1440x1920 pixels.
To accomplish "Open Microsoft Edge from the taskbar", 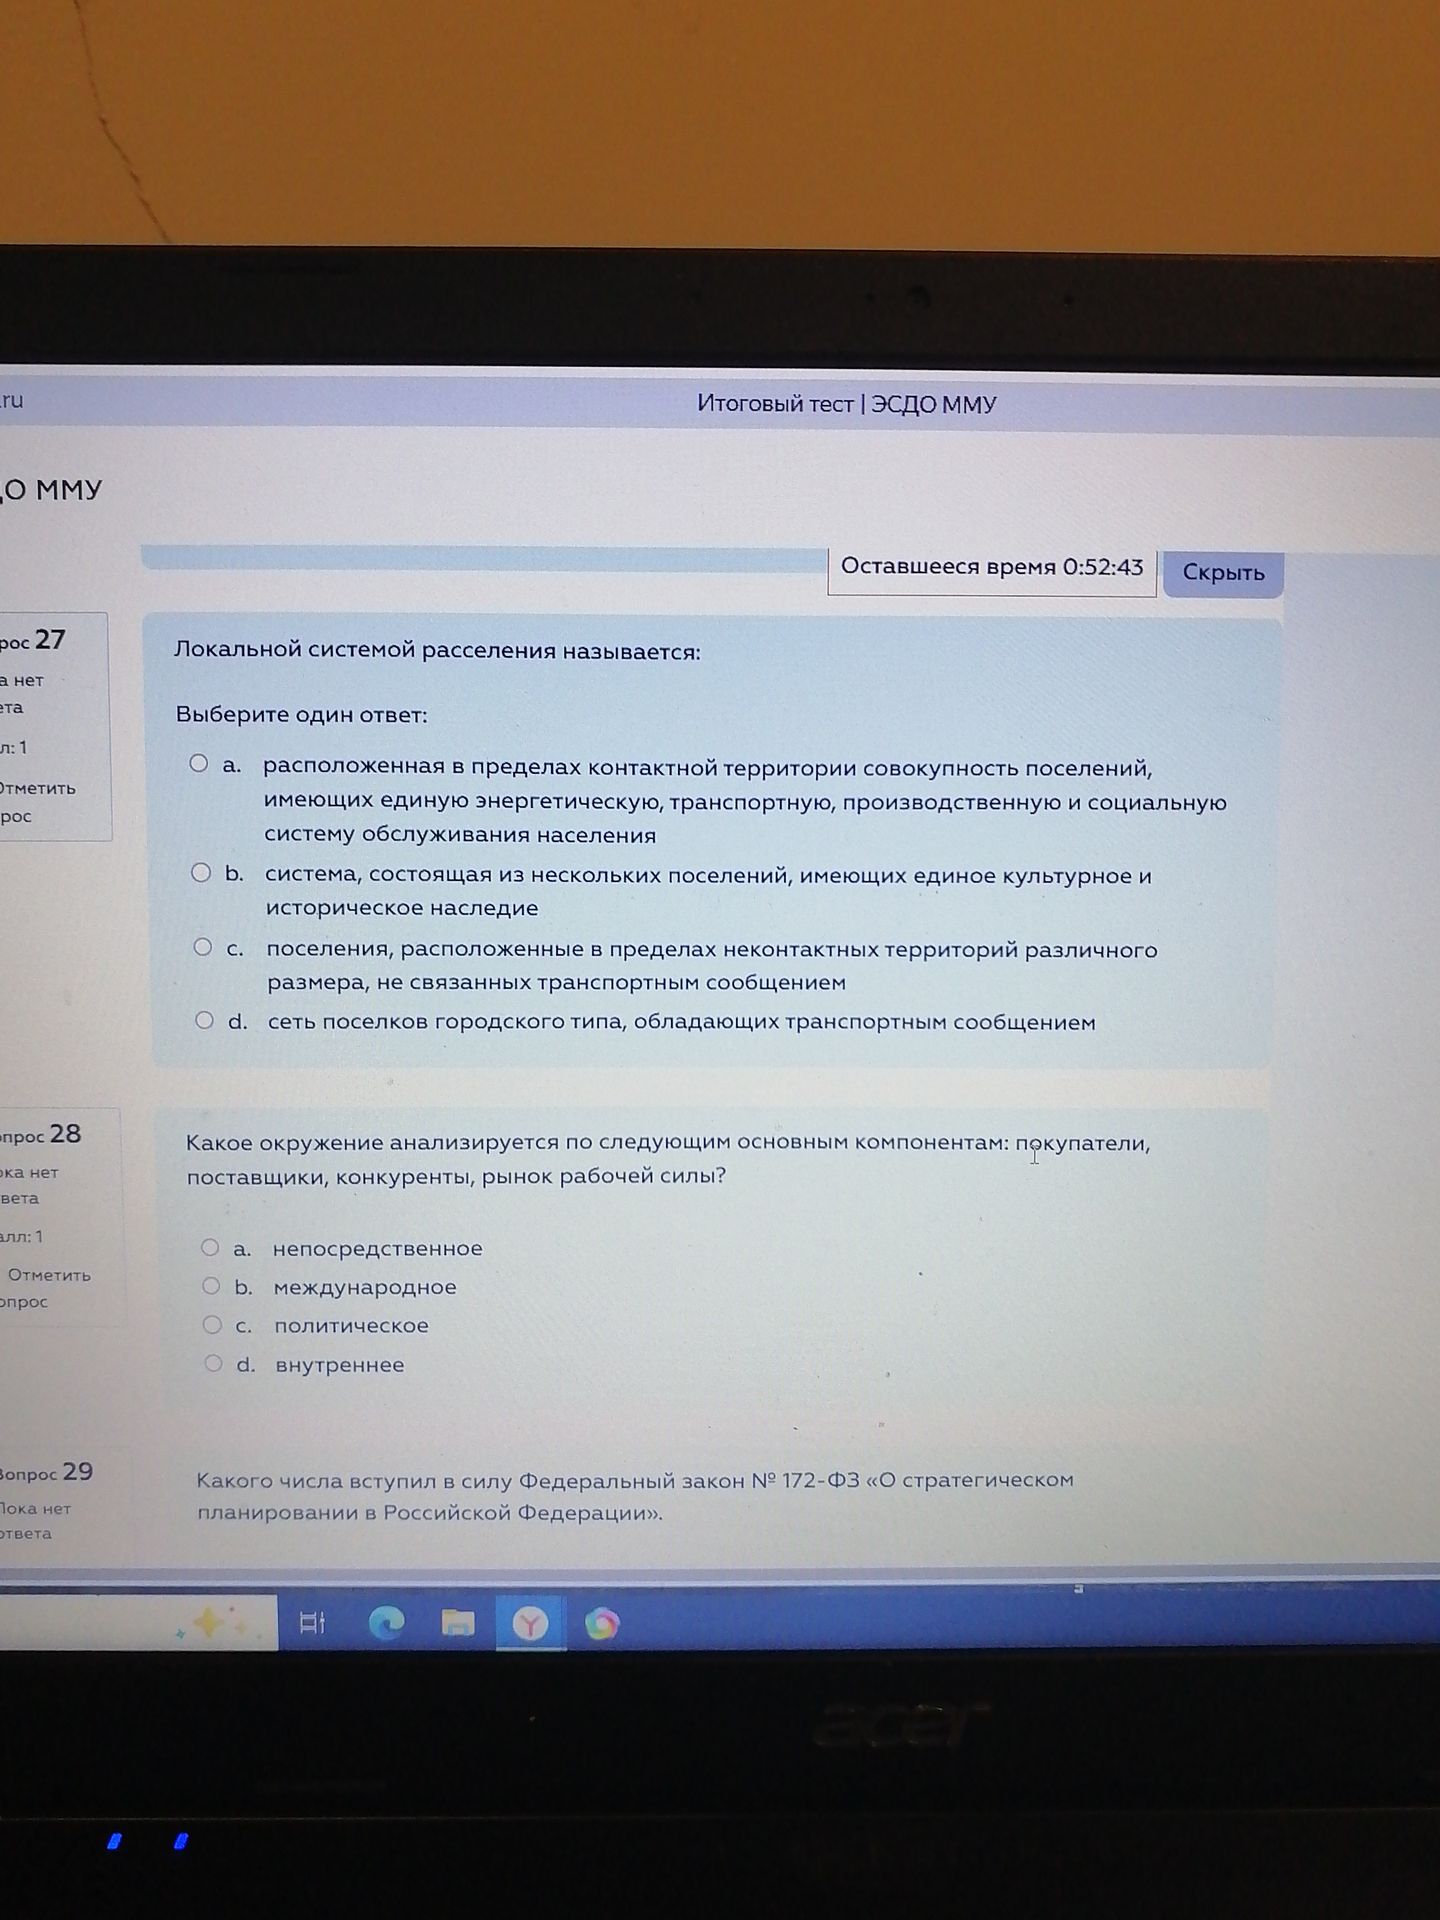I will [x=386, y=1623].
